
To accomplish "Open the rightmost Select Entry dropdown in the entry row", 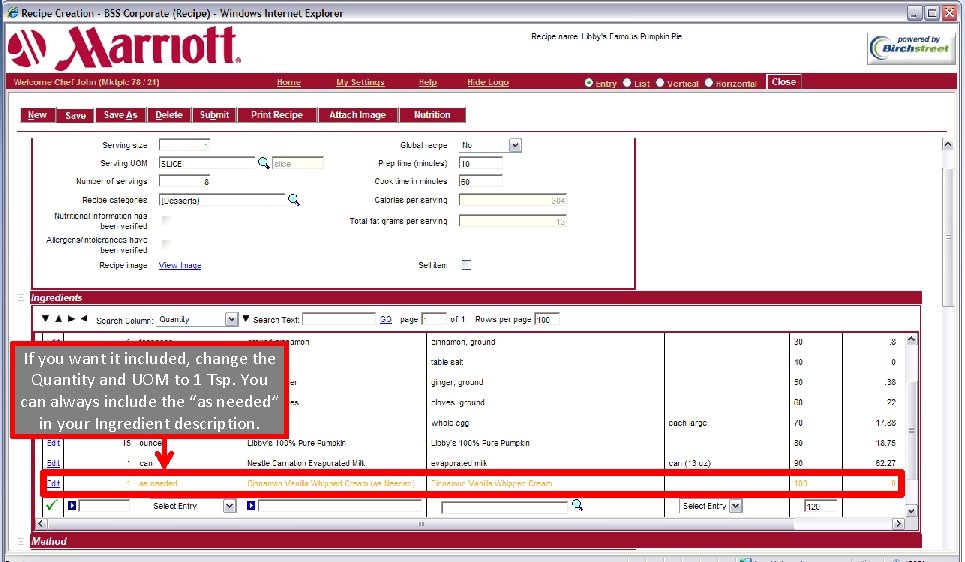I will (x=735, y=506).
